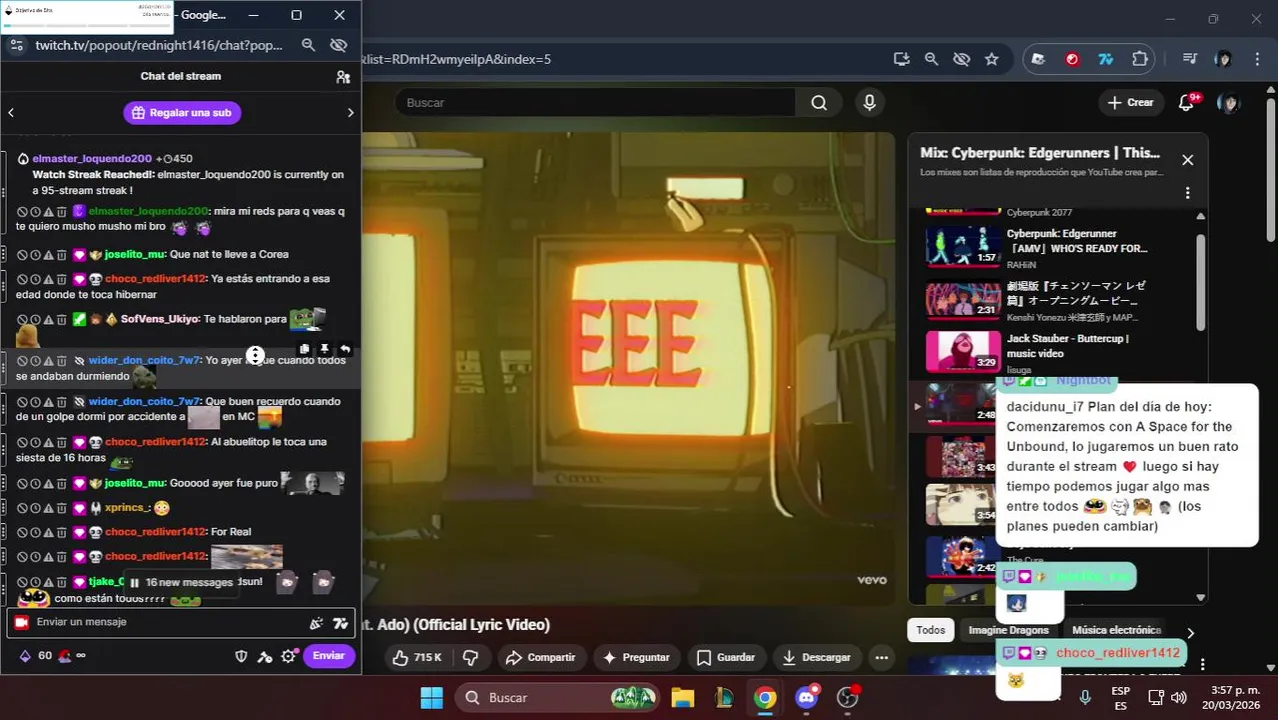Click the Compartir share button
This screenshot has width=1278, height=720.
(x=540, y=657)
